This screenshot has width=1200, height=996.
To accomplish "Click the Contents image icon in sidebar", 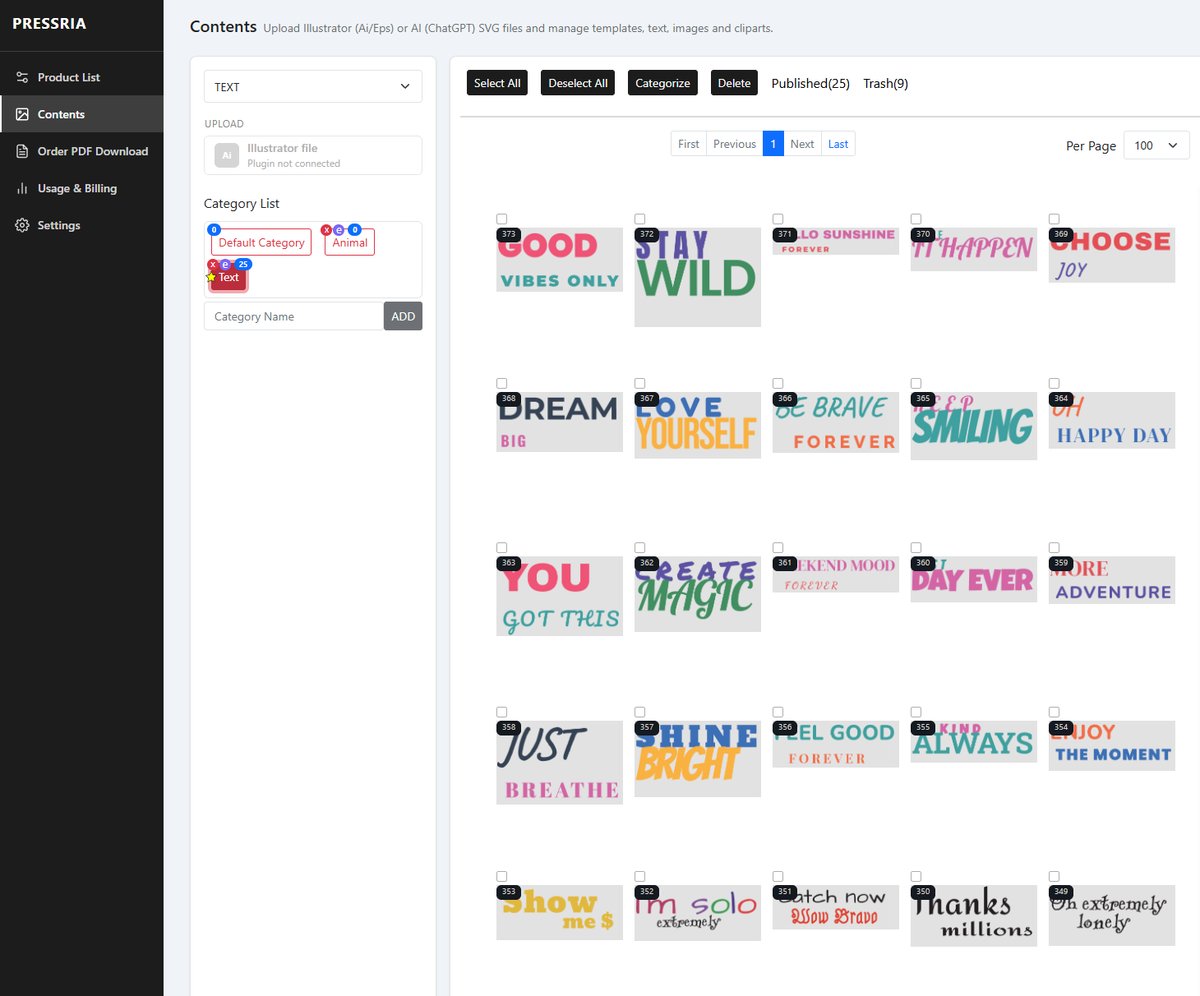I will point(22,114).
